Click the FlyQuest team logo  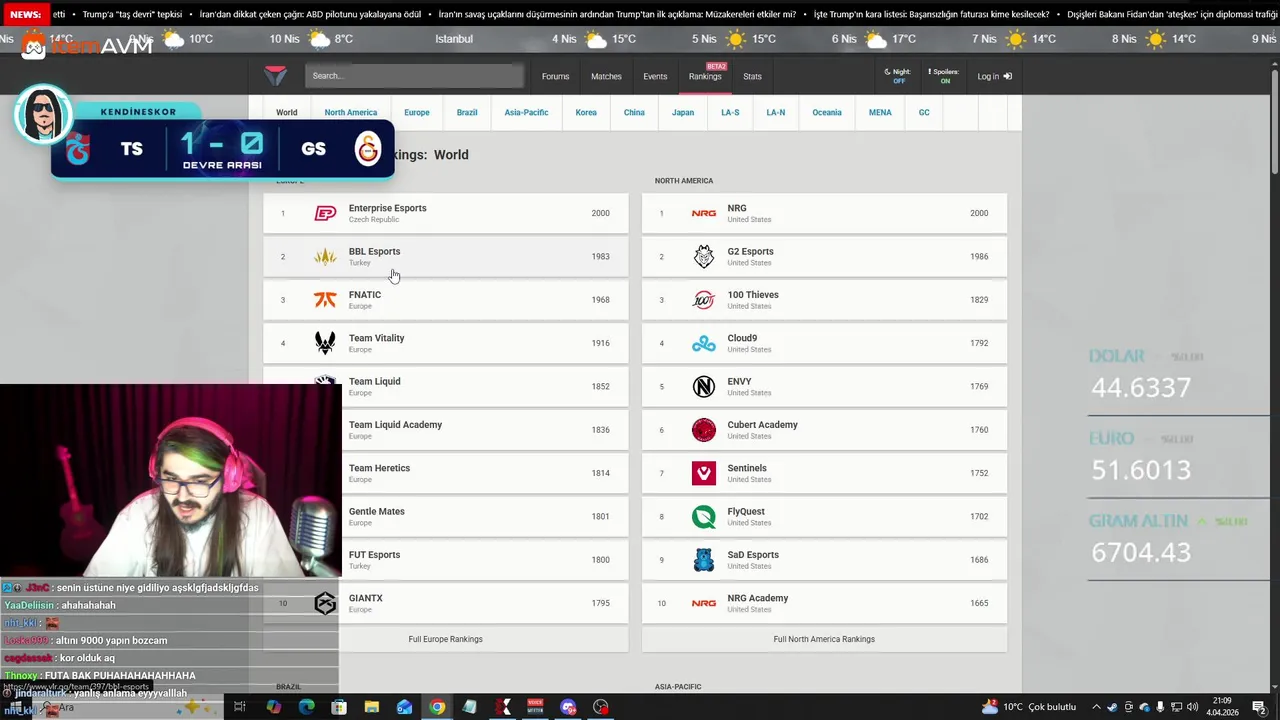click(704, 517)
